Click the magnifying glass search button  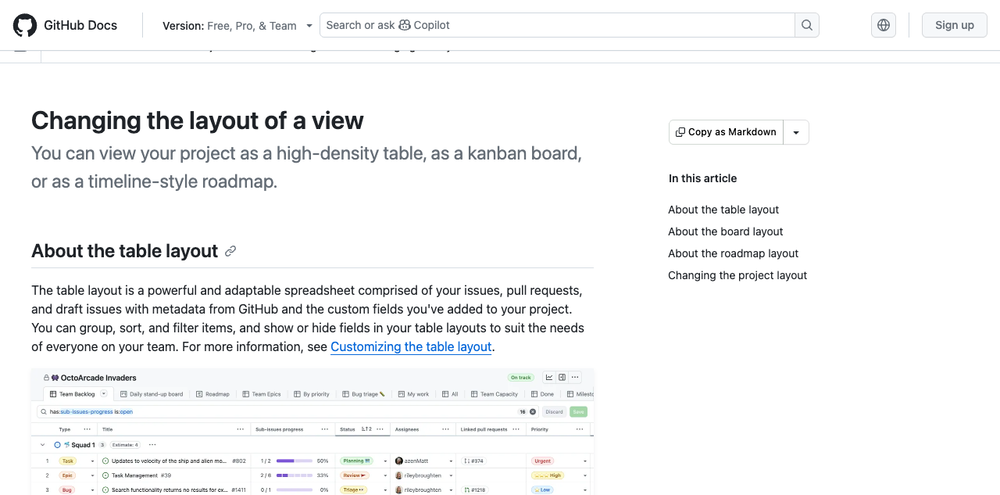[807, 26]
